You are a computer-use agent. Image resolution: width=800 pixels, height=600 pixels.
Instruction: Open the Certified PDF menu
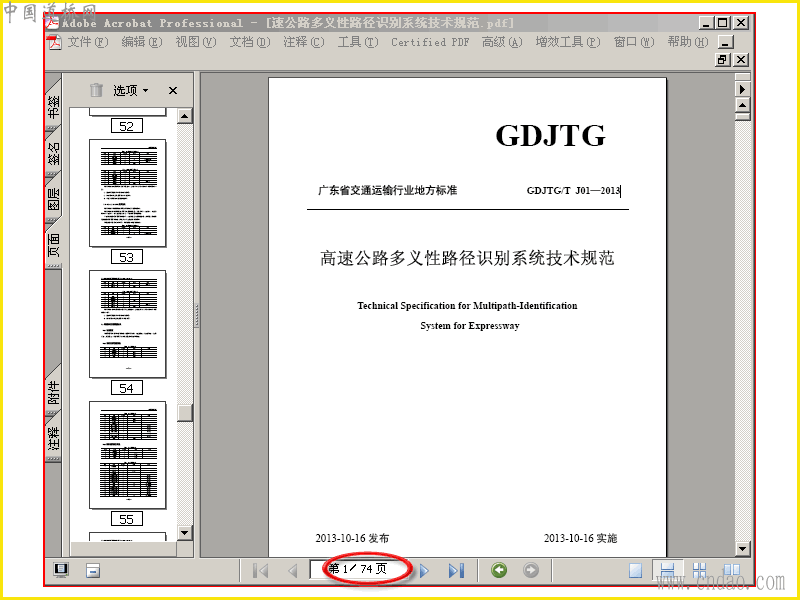tap(430, 42)
